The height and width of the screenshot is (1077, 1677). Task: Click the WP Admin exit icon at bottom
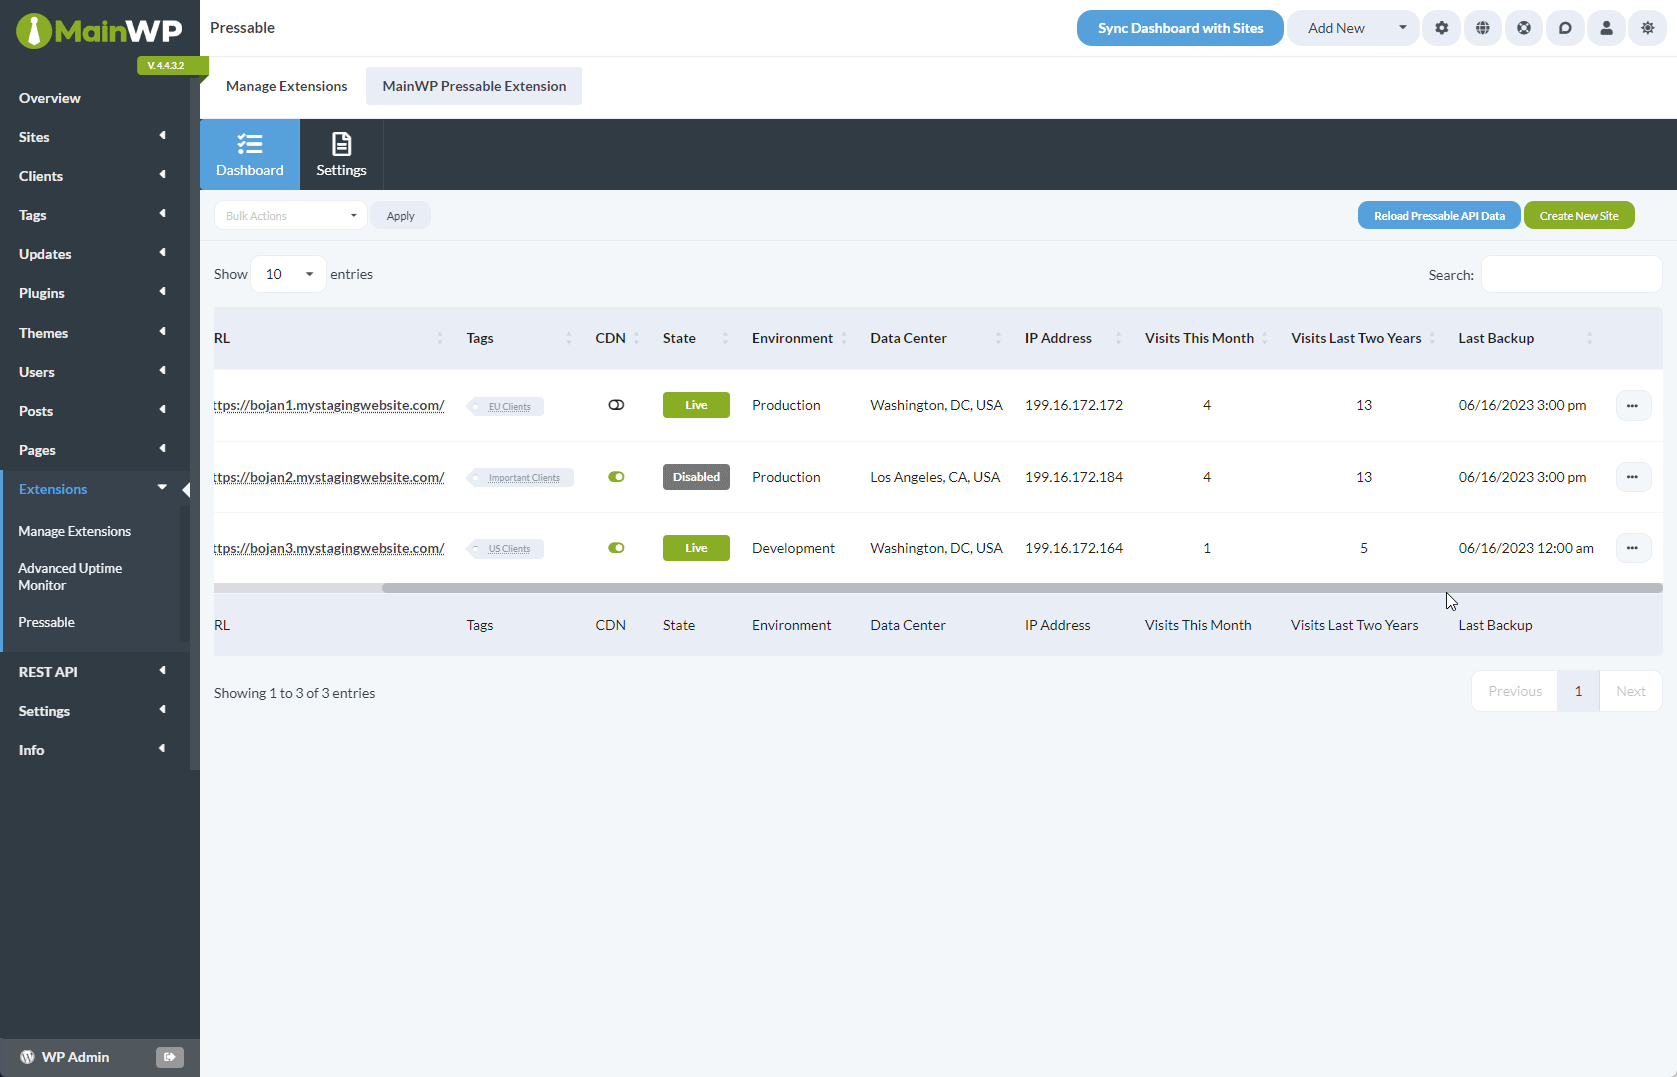point(169,1057)
